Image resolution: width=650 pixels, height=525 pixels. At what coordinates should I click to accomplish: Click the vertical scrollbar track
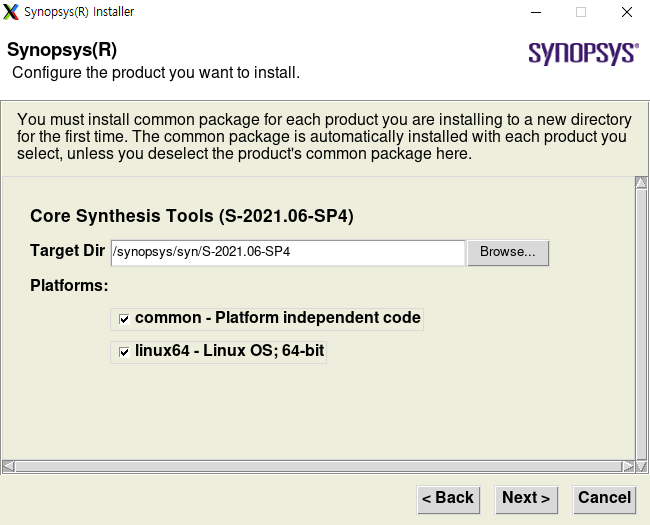(641, 325)
